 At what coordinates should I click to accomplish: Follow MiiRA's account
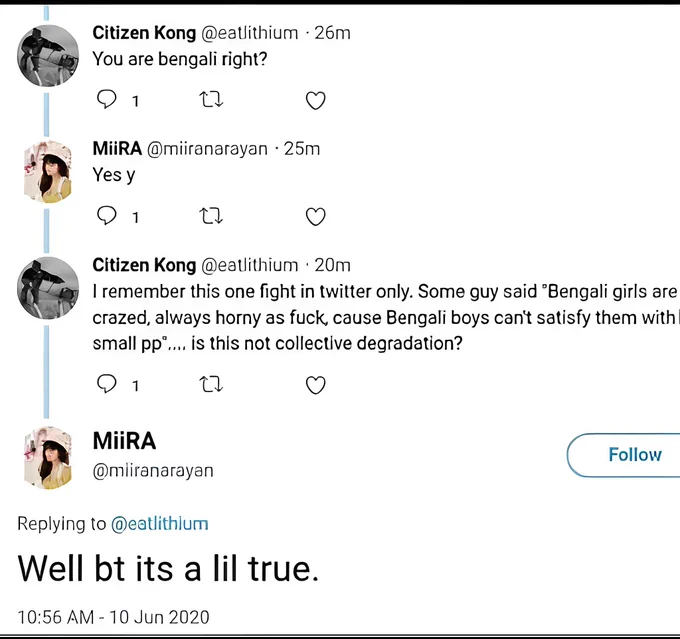[624, 455]
